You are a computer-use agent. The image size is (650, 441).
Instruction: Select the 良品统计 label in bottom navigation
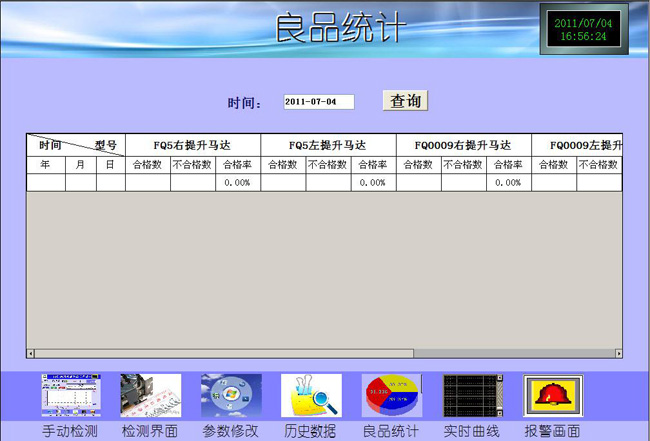[390, 431]
